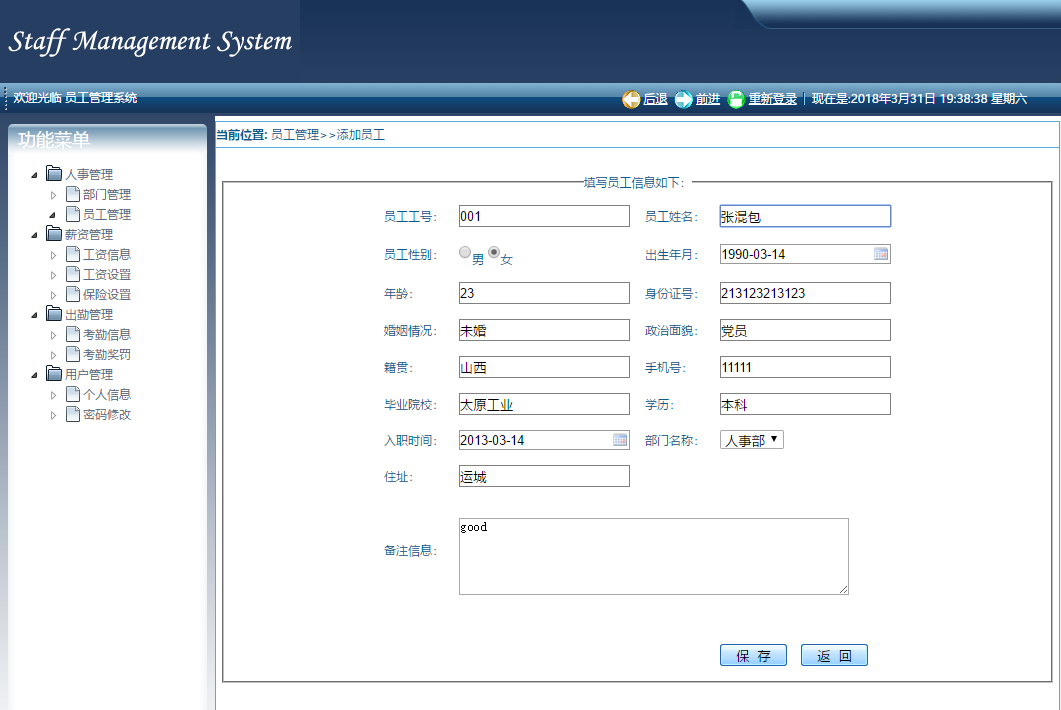Click the document icon beside 工资信息
The image size is (1061, 710).
pos(72,254)
